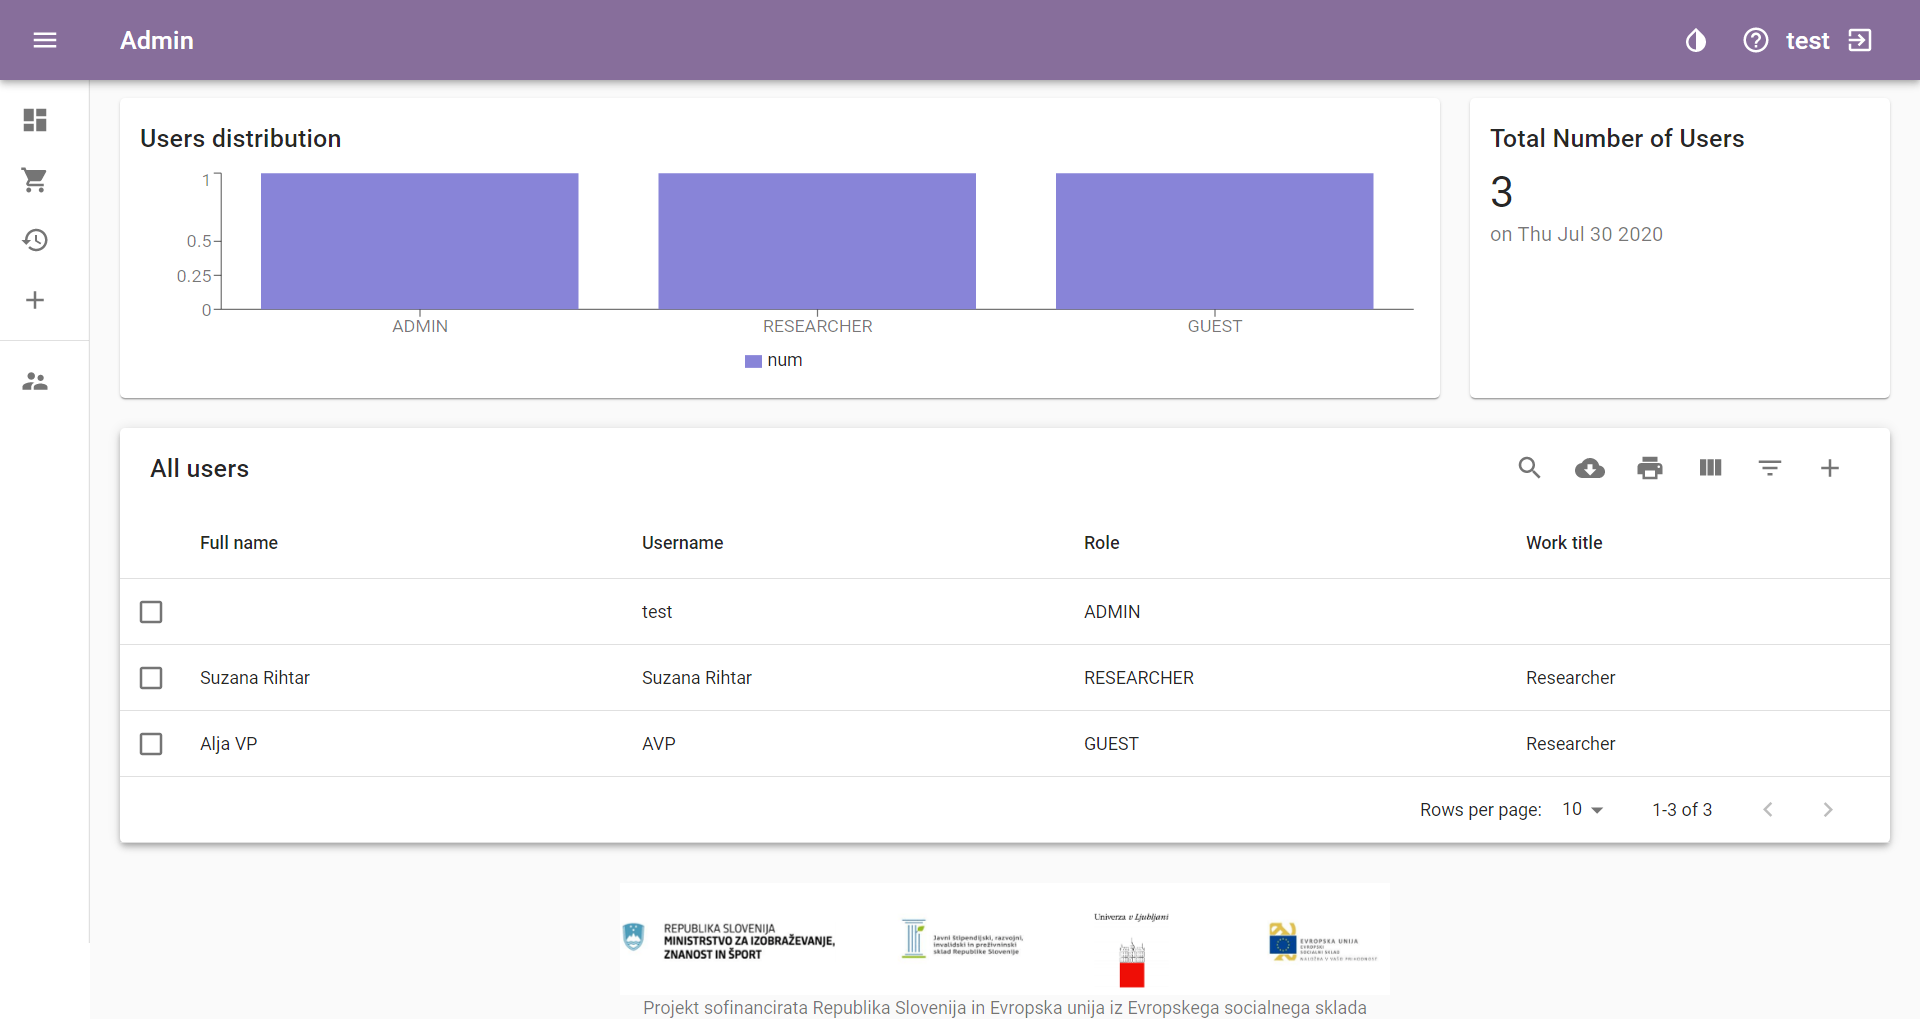Click the username cell 'test'
The image size is (1920, 1019).
[657, 612]
